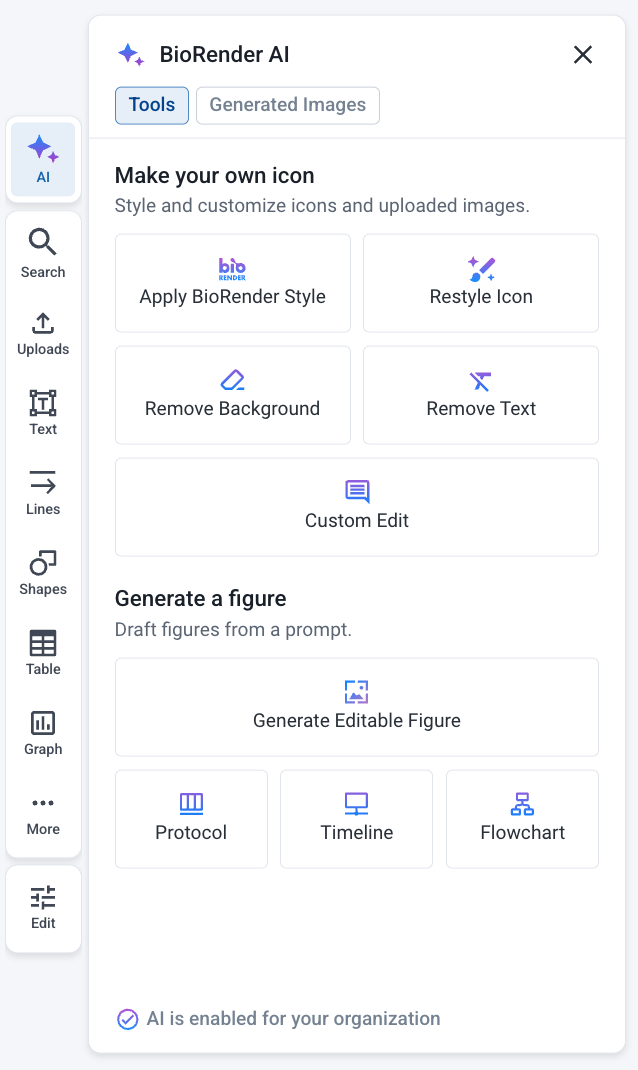Open the Uploads sidebar tool
The image size is (638, 1070).
click(x=43, y=334)
